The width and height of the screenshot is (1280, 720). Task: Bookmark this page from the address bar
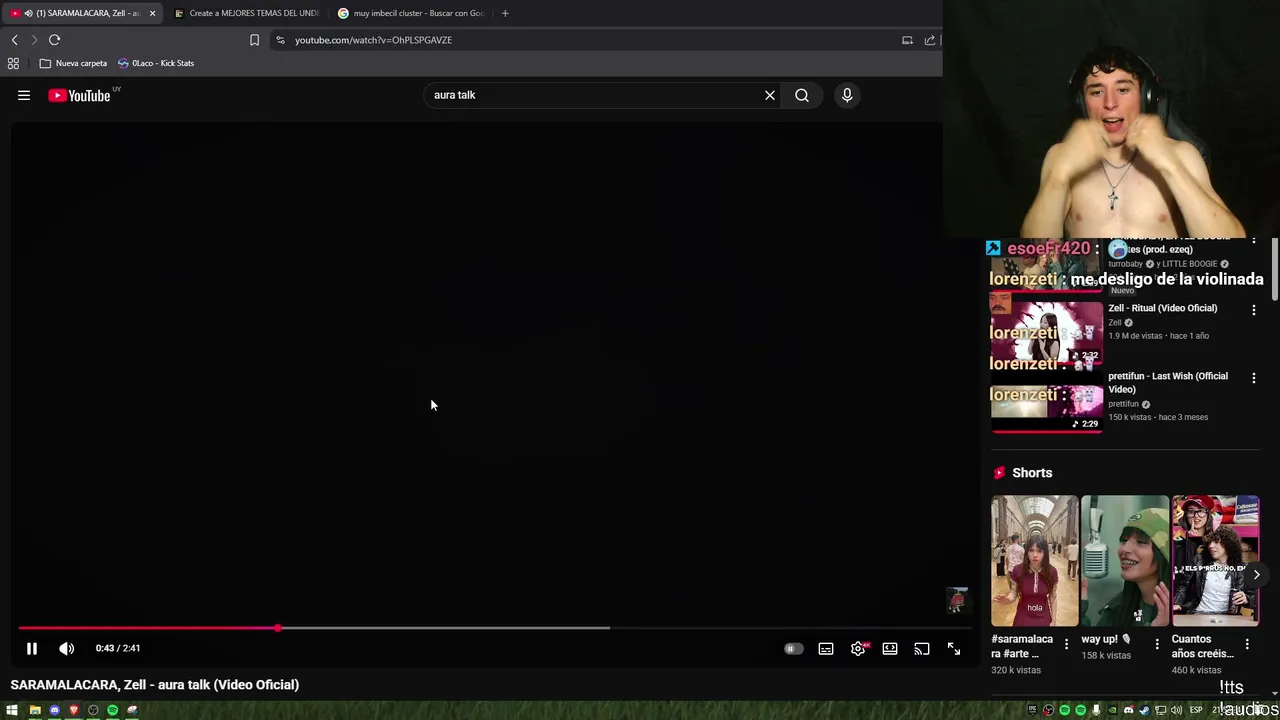(254, 40)
